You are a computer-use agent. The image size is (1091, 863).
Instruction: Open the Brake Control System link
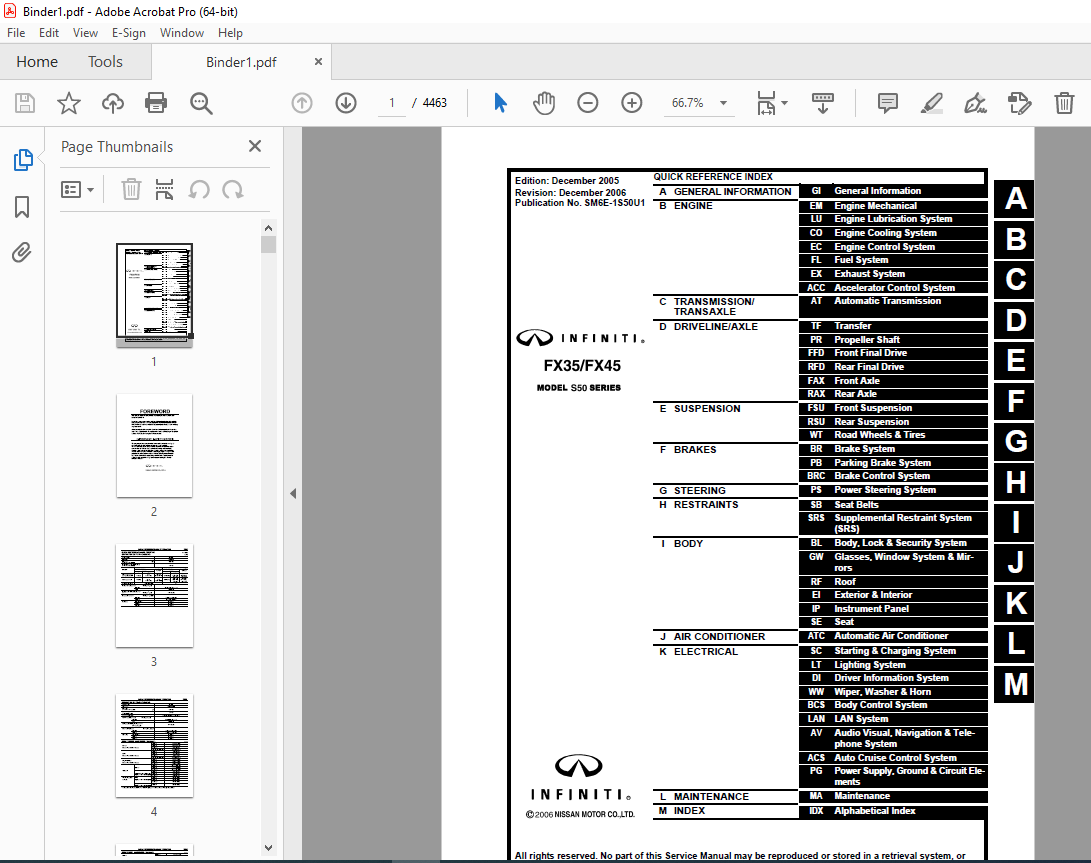tap(893, 476)
